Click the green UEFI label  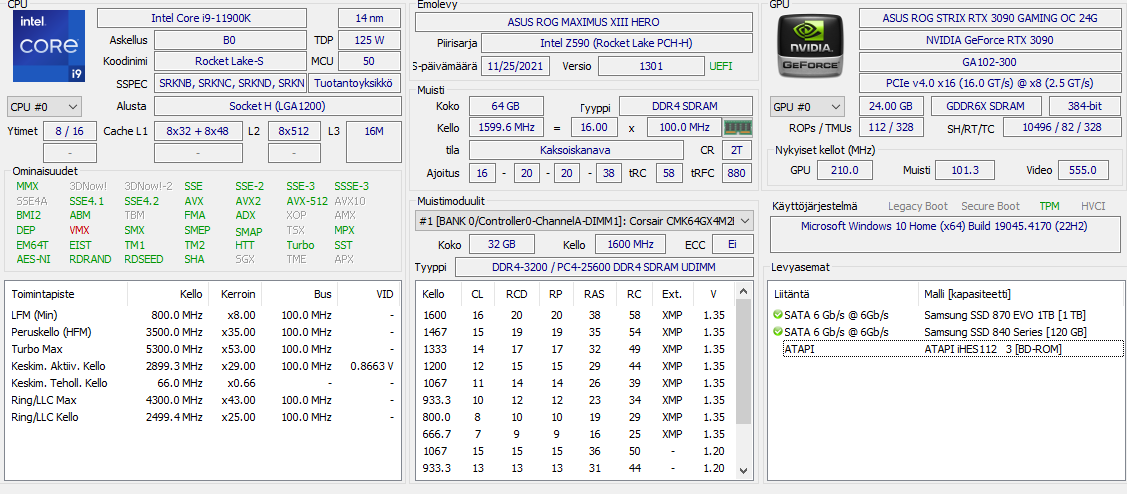pos(721,66)
